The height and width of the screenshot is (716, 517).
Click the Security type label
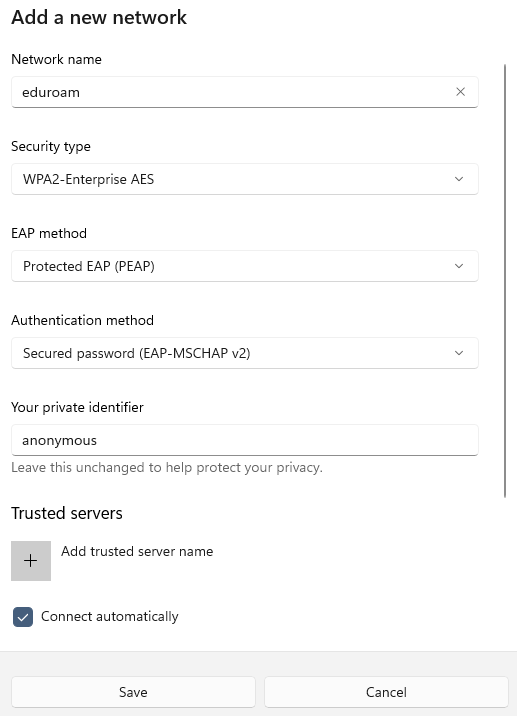(51, 146)
